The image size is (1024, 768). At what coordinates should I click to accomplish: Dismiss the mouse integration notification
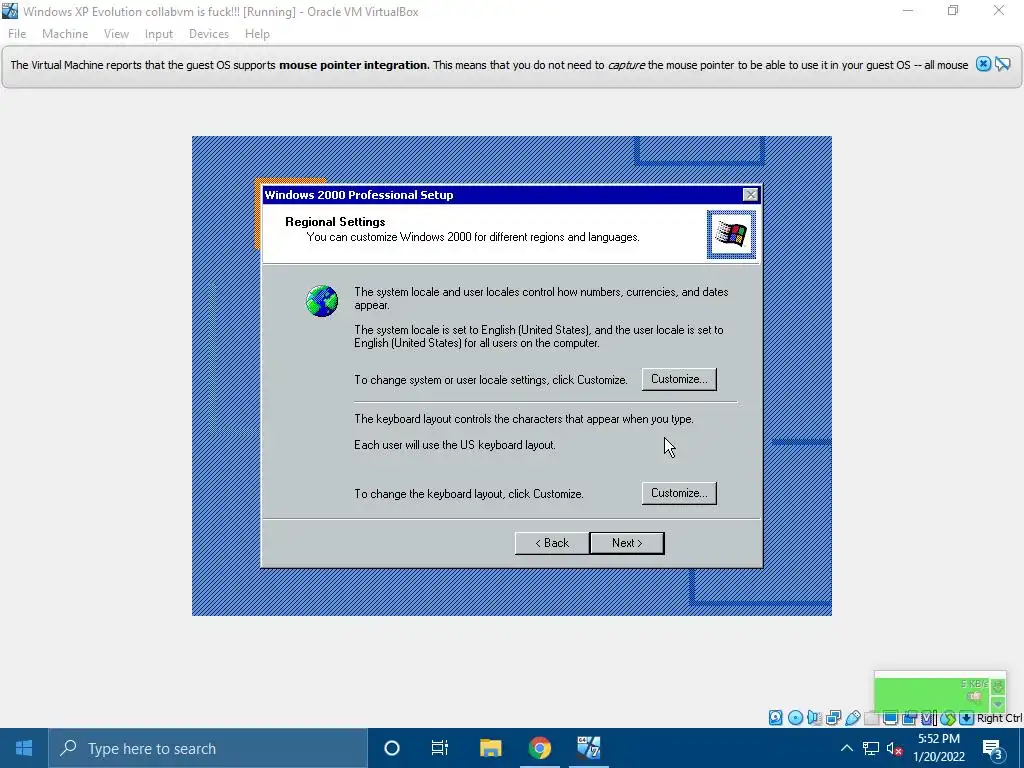(x=983, y=64)
